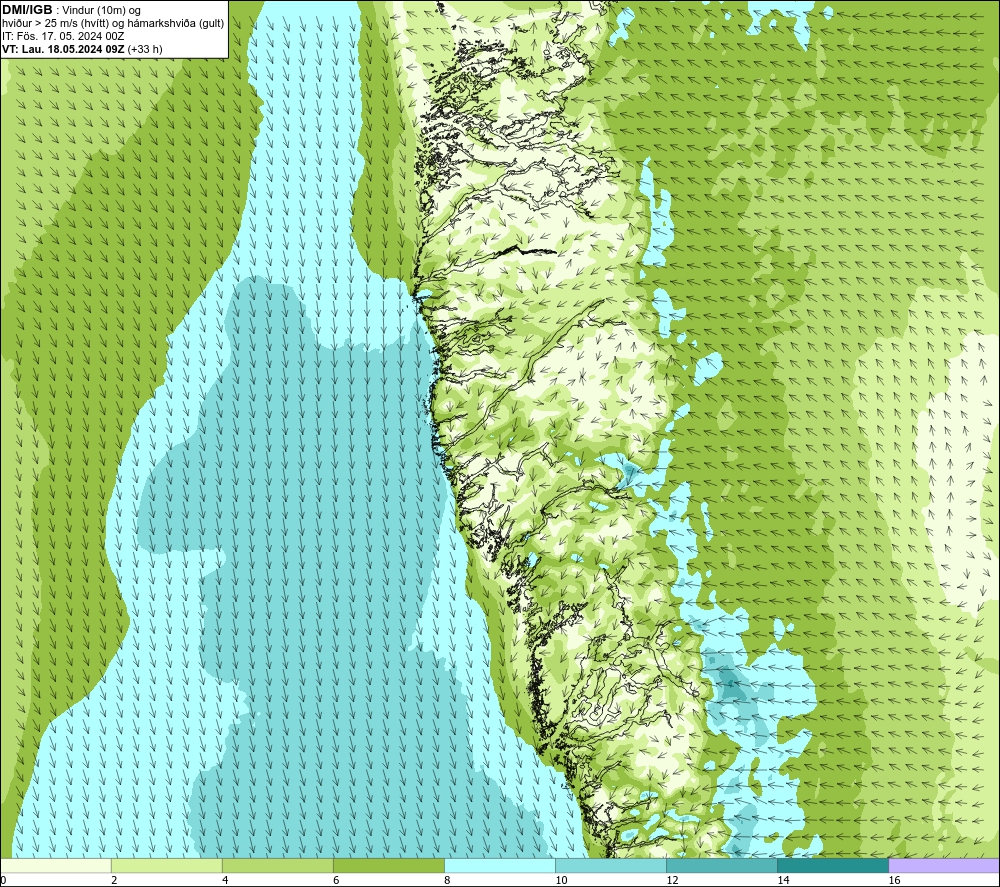Viewport: 1000px width, 887px height.
Task: Click the 'hviður > 25 m/s' legend line
Action: [113, 24]
